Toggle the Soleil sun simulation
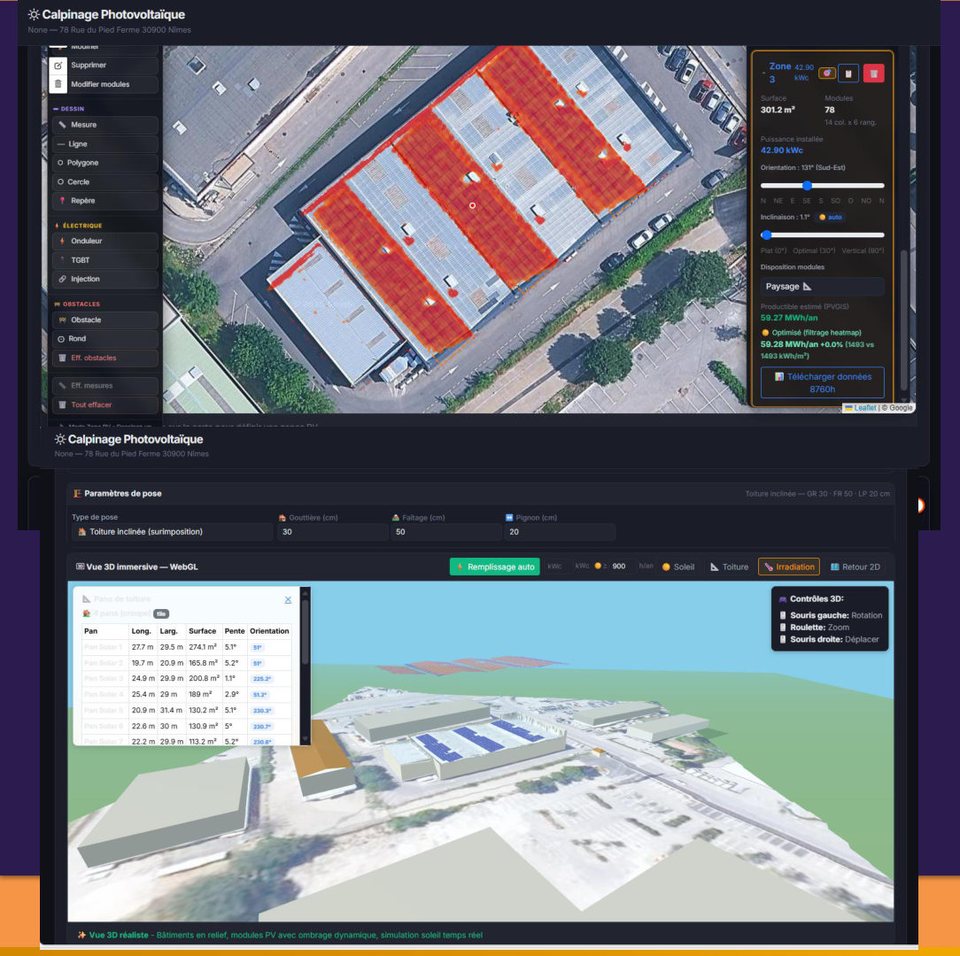 [x=678, y=567]
